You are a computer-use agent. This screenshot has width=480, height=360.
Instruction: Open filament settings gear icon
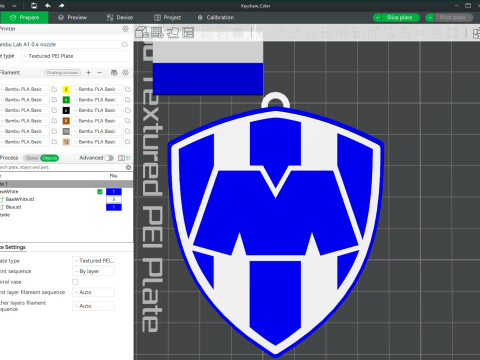[125, 72]
